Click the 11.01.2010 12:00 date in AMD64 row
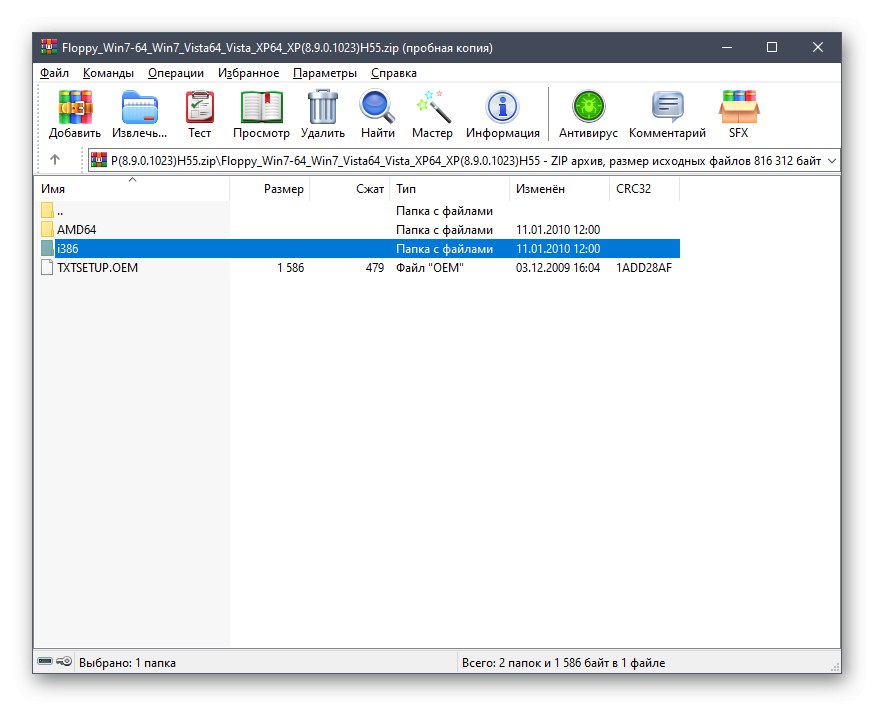Viewport: 874px width, 706px height. click(558, 230)
